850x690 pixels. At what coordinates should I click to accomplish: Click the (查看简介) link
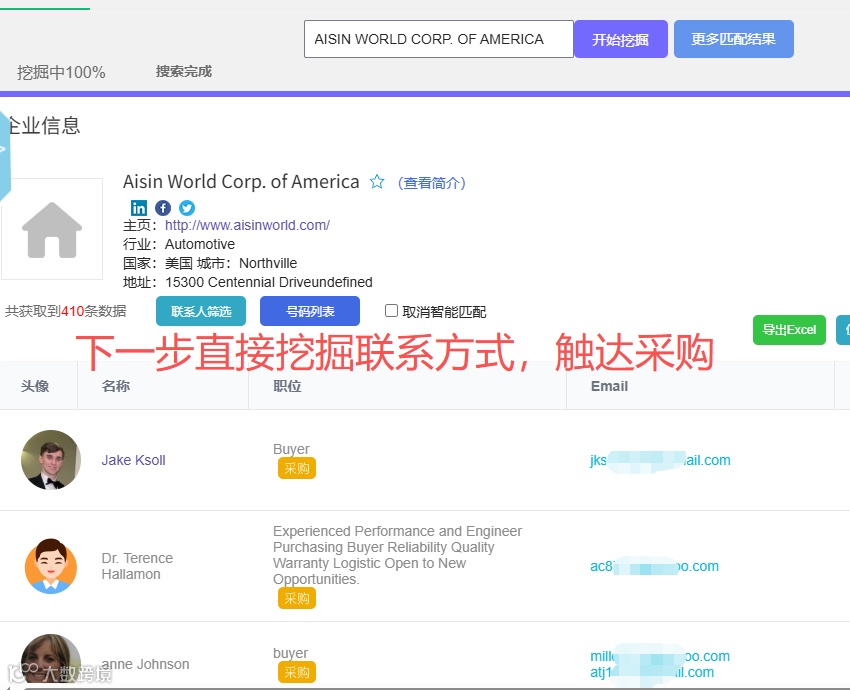click(432, 183)
